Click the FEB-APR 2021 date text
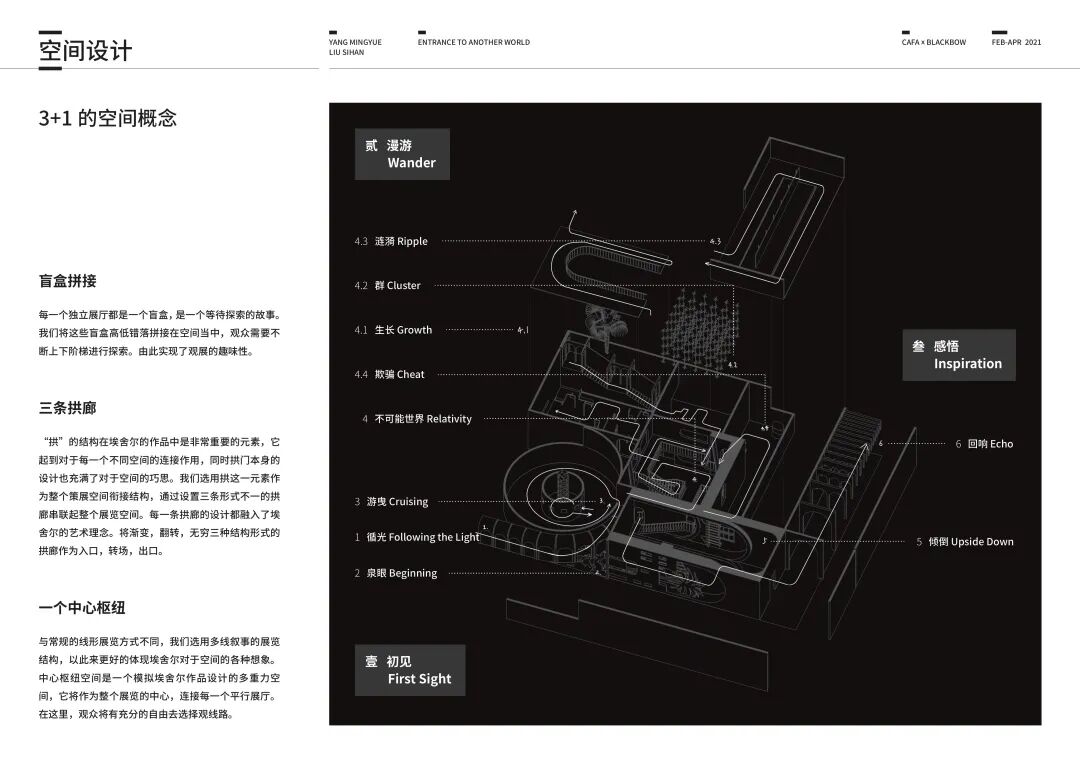The image size is (1080, 764). [1017, 42]
